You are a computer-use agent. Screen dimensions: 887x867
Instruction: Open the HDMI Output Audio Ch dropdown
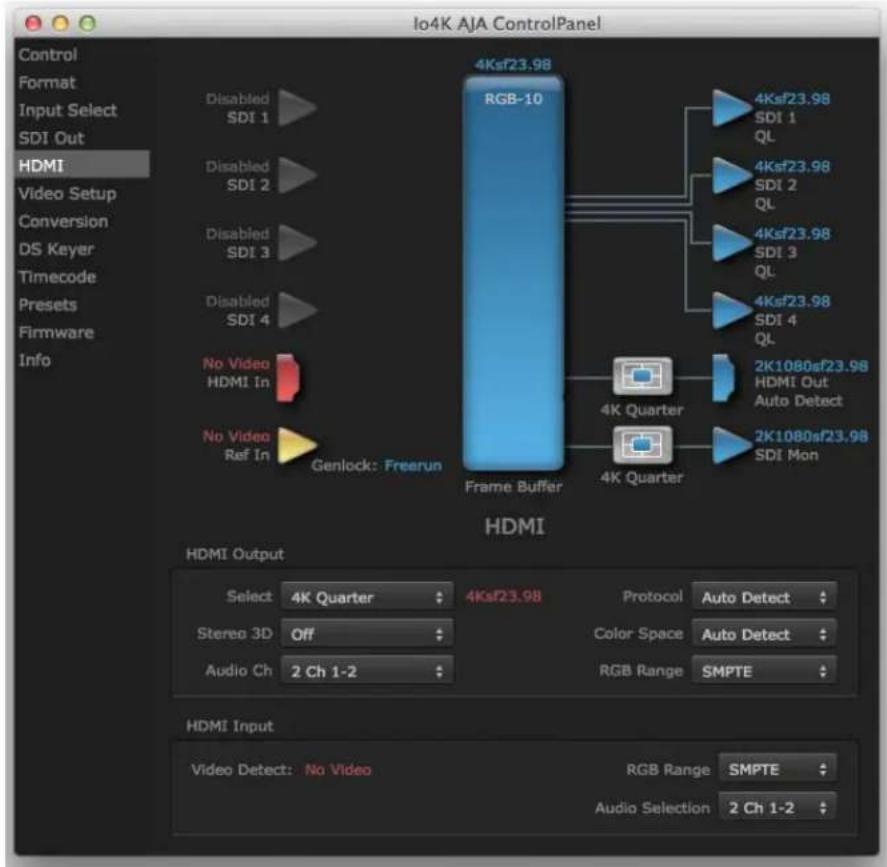click(x=367, y=671)
